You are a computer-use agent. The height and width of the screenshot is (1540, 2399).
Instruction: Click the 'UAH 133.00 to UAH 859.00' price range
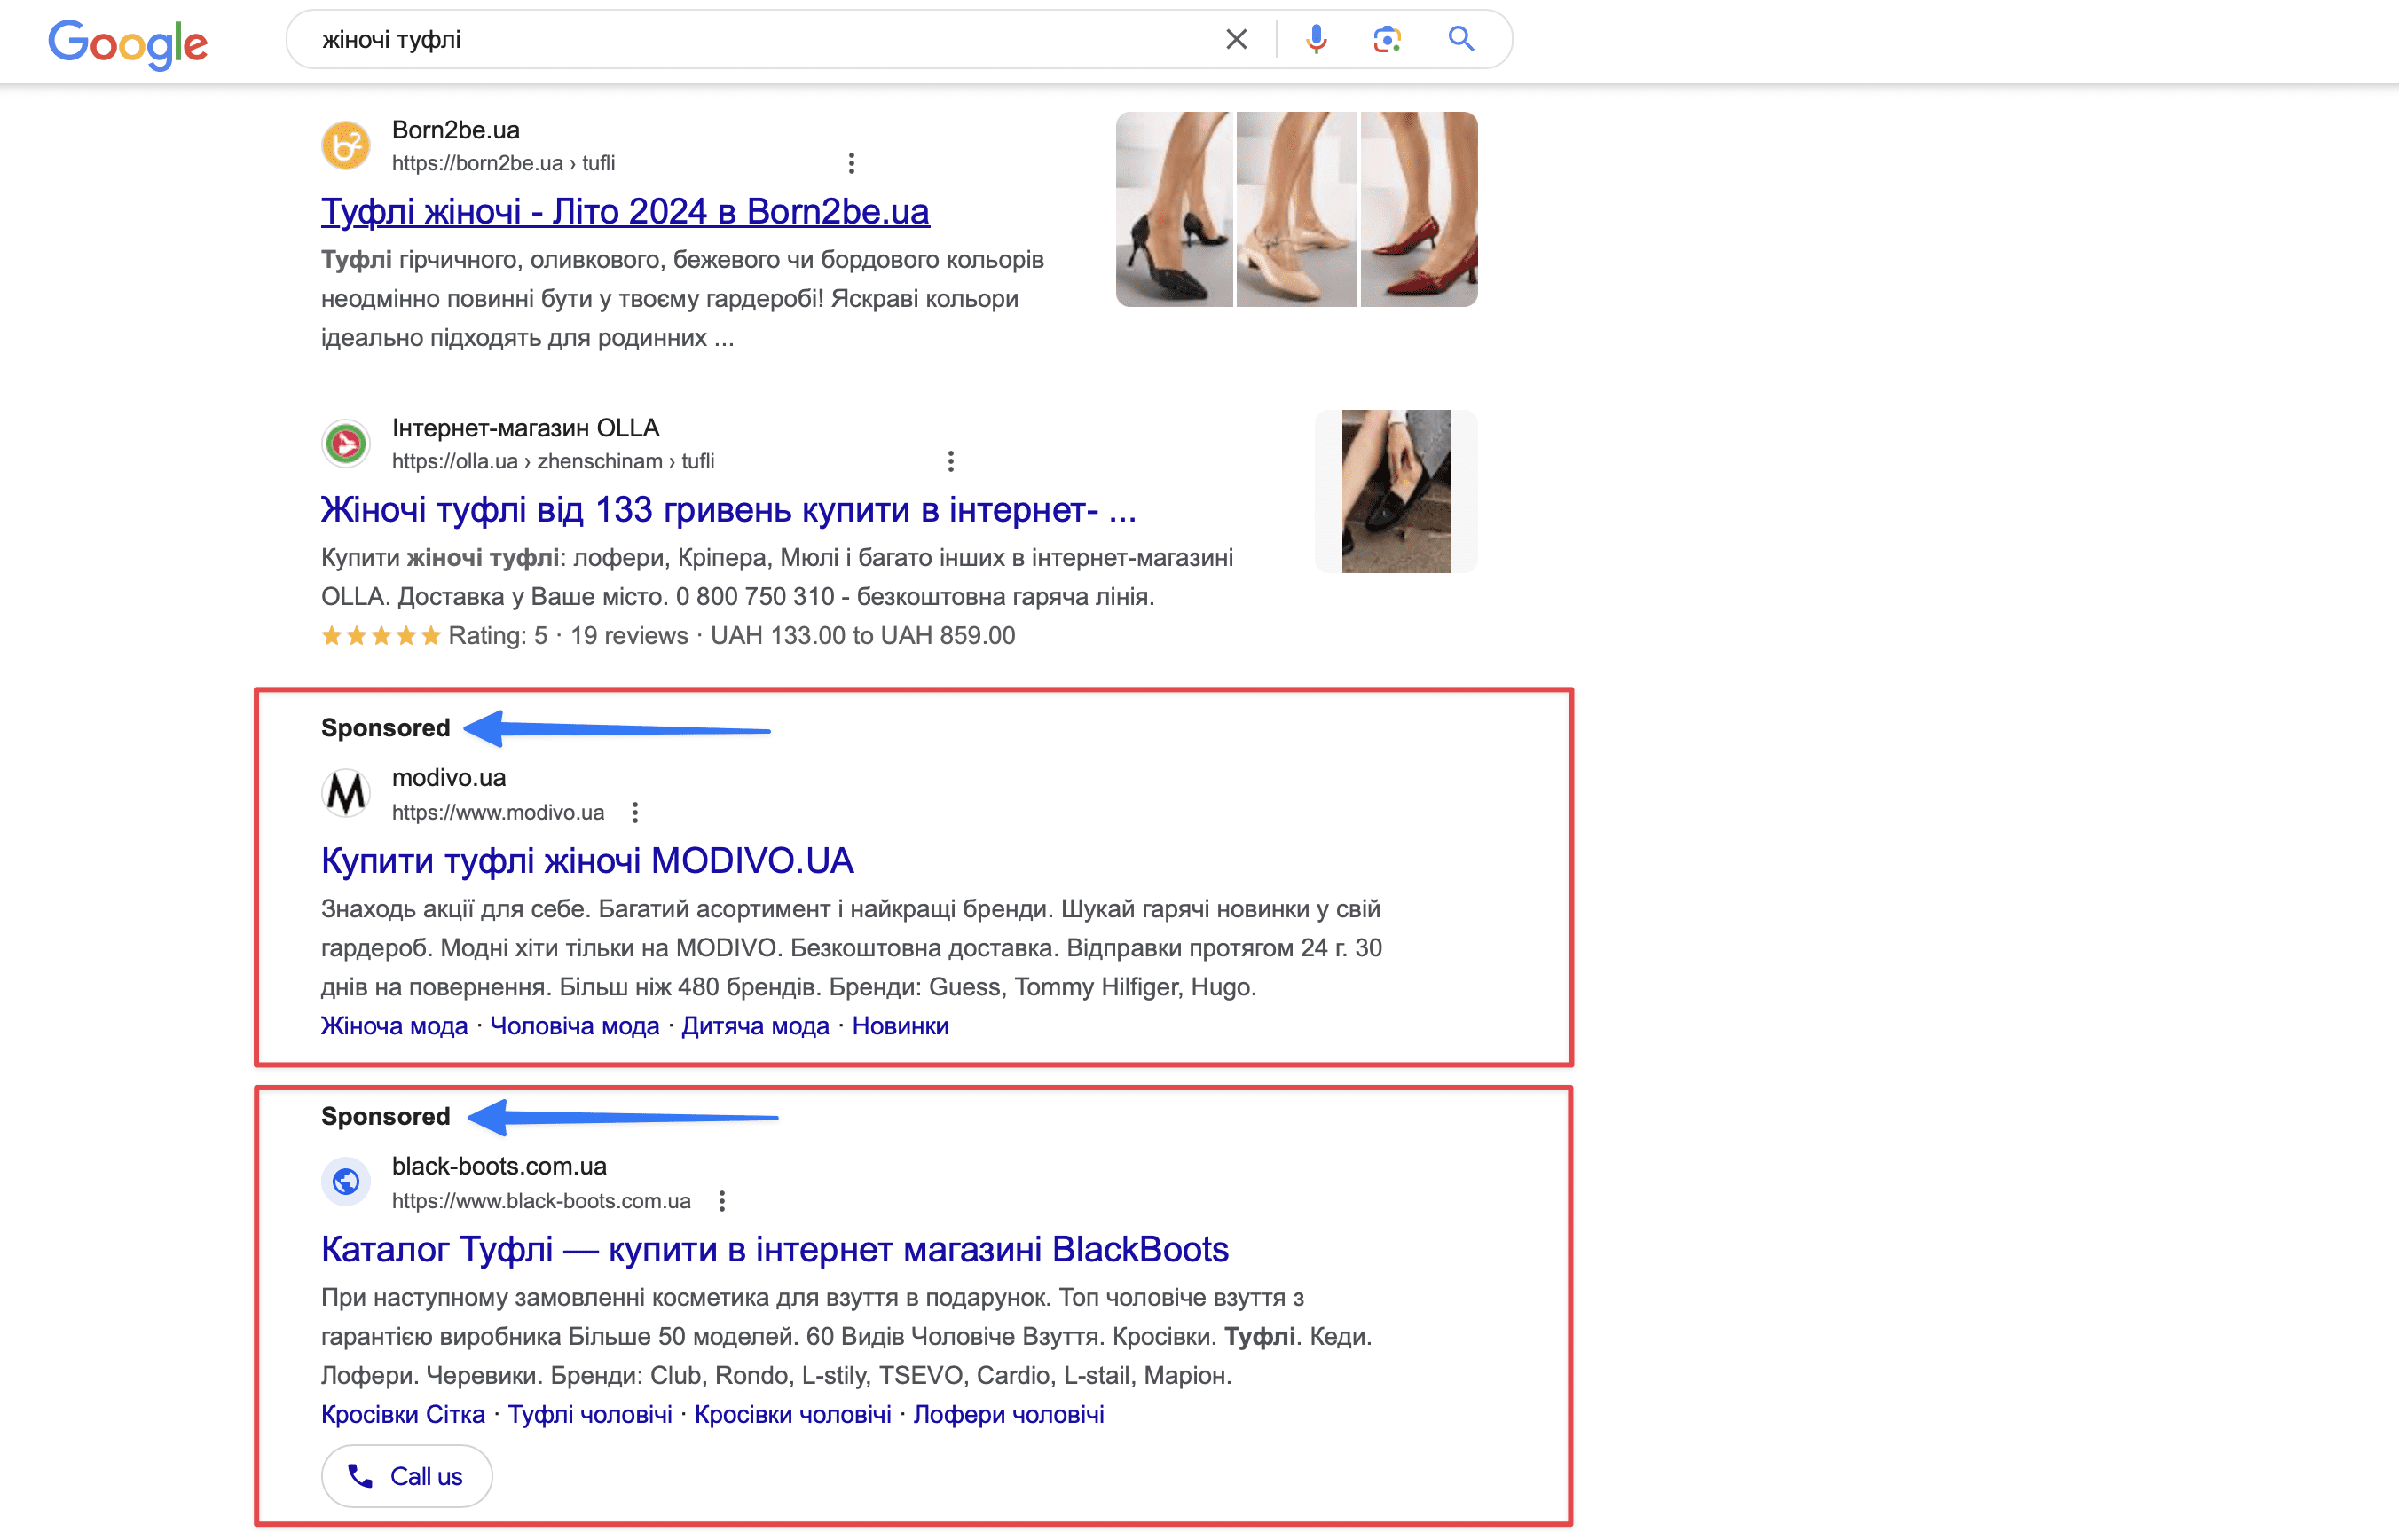pos(863,636)
